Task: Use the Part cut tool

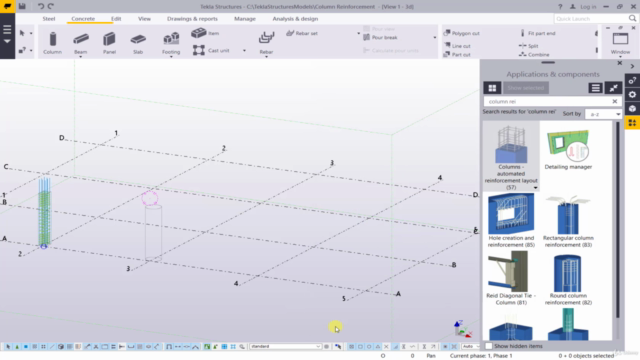Action: (x=457, y=54)
